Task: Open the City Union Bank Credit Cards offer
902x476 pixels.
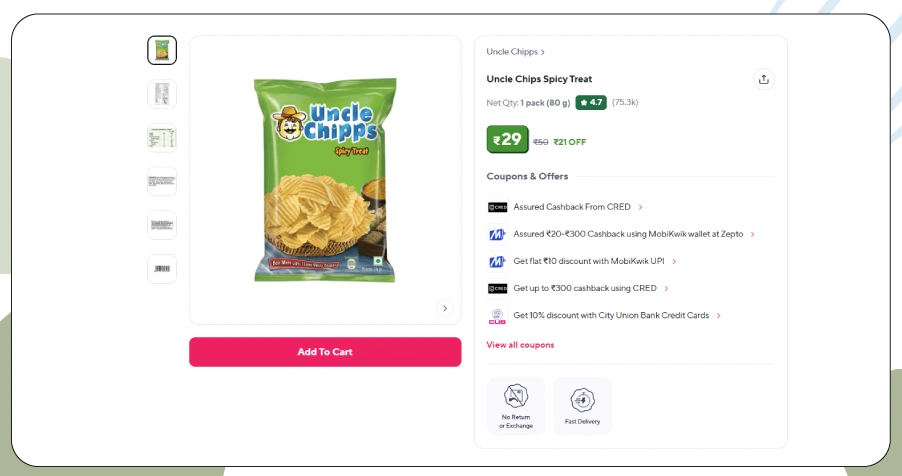Action: (617, 315)
